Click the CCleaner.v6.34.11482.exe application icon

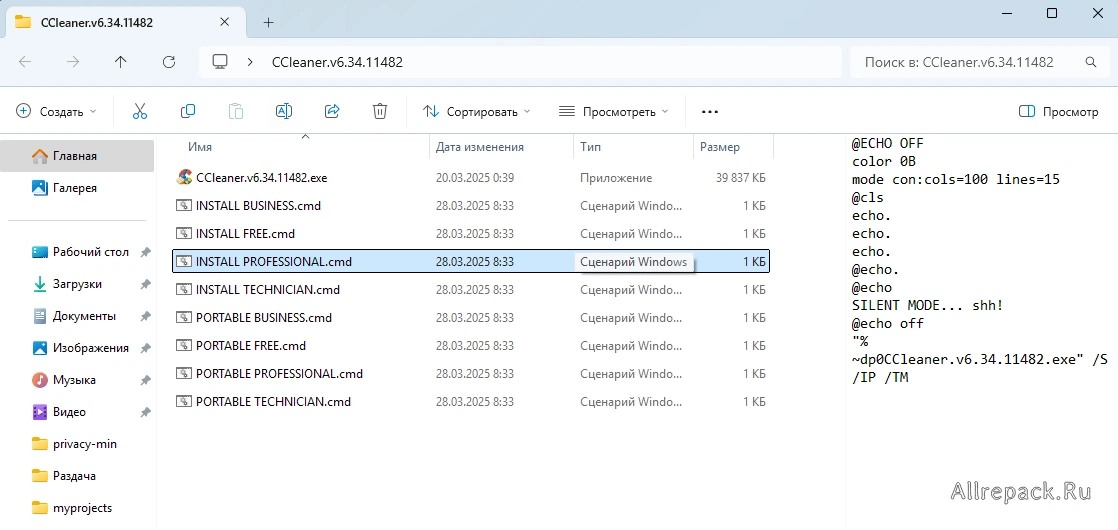click(x=184, y=177)
